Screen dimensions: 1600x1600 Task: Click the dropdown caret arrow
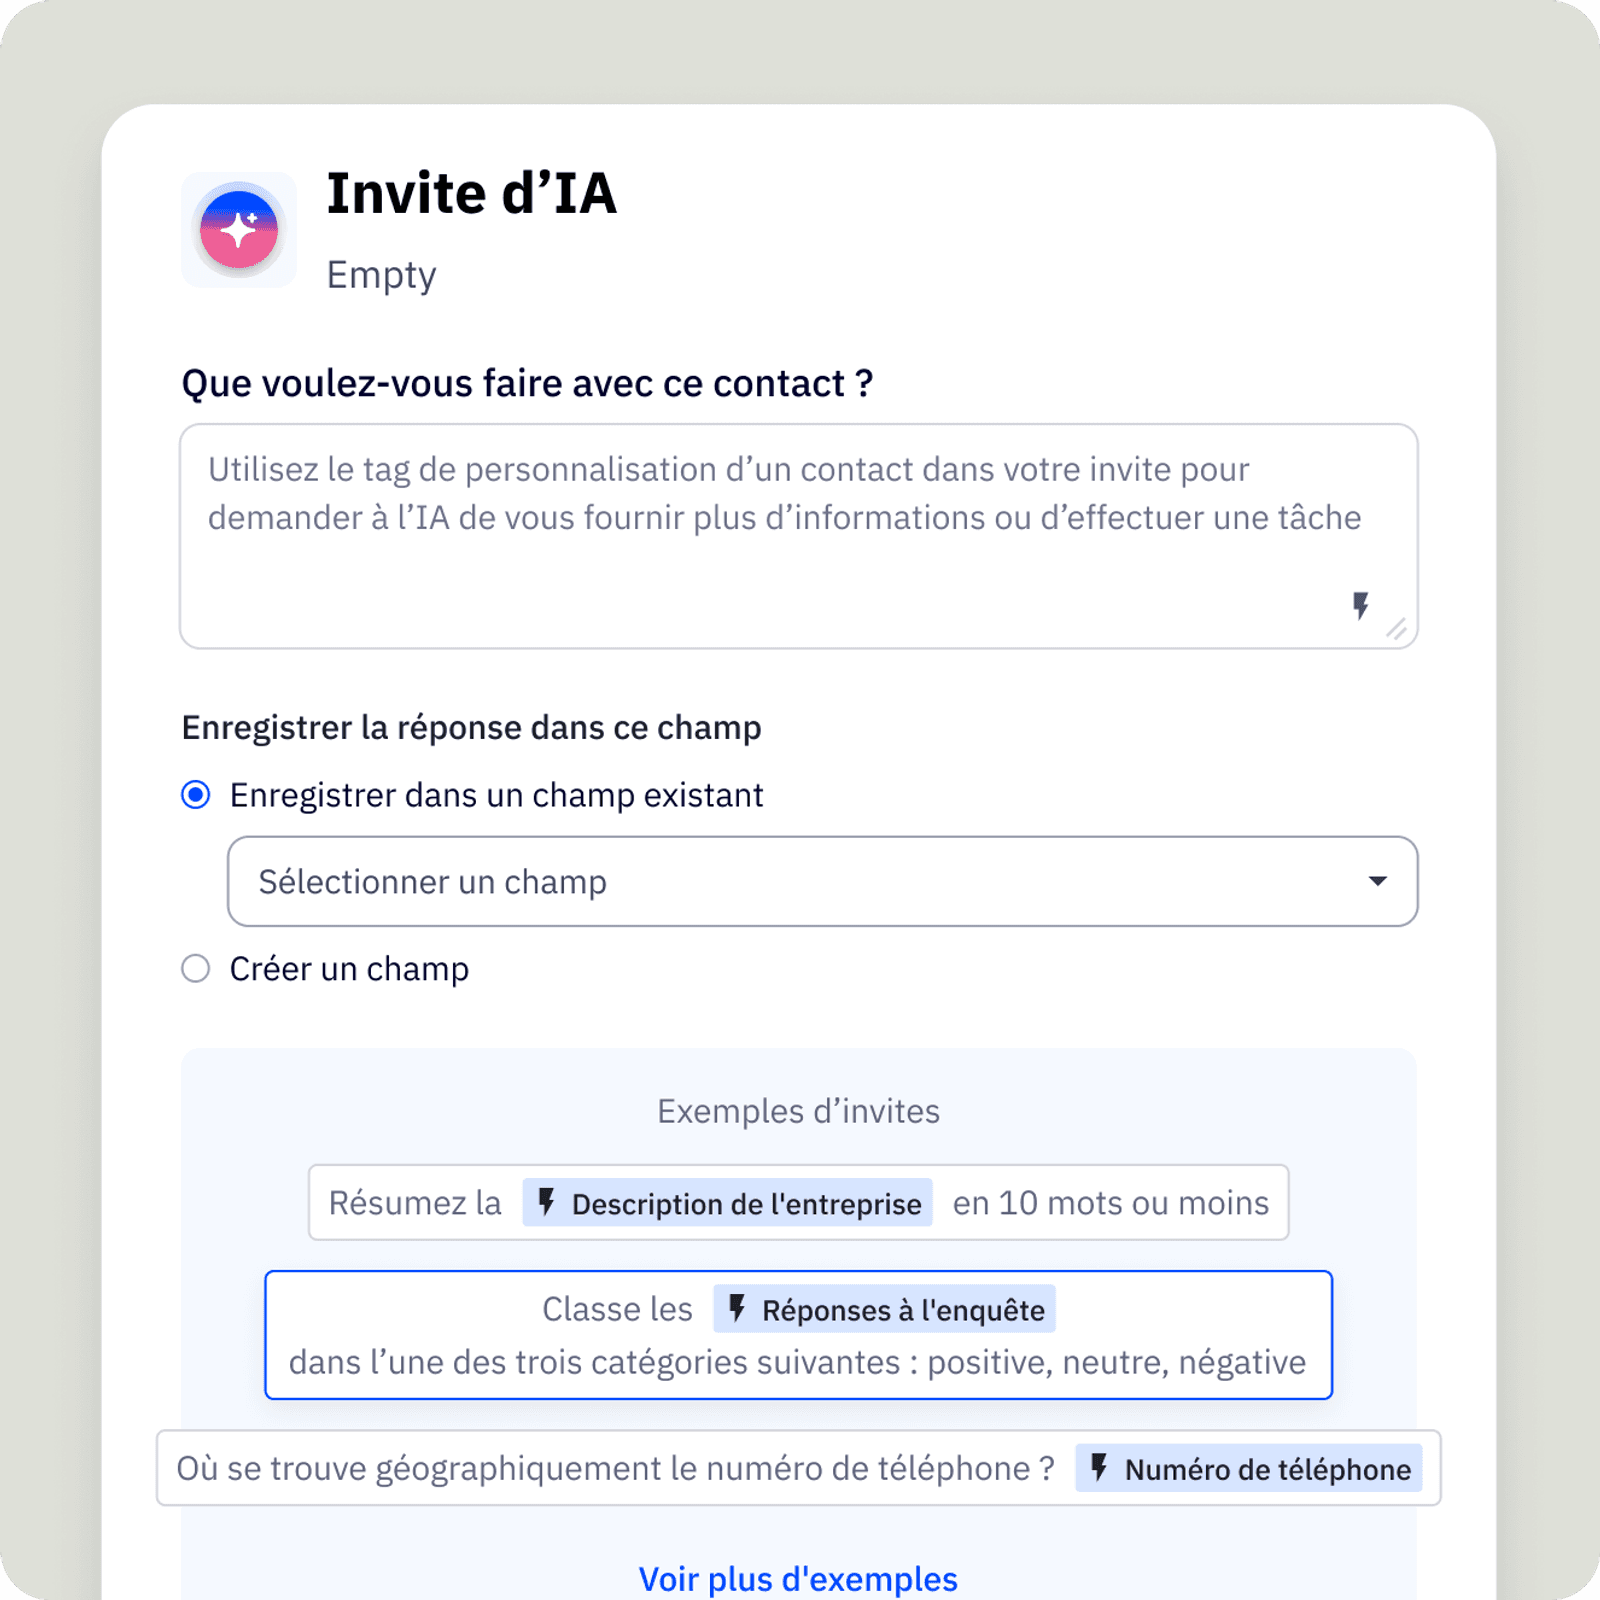(1378, 881)
